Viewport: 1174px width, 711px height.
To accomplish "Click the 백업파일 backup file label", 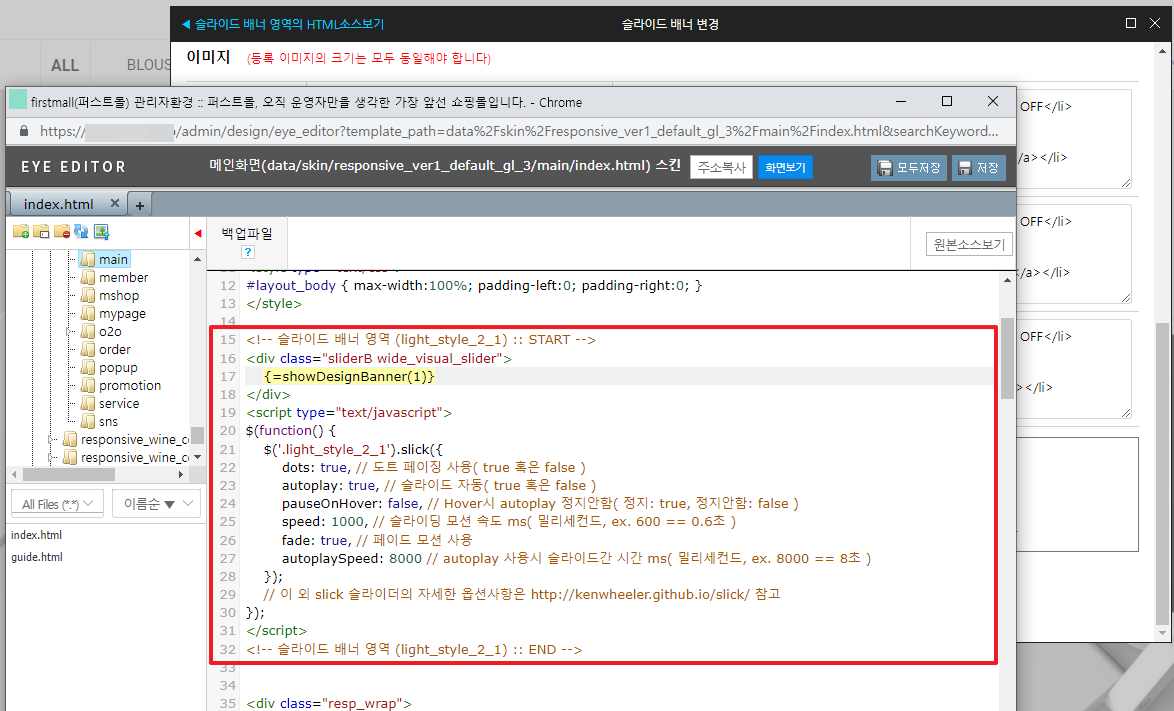I will (x=247, y=234).
